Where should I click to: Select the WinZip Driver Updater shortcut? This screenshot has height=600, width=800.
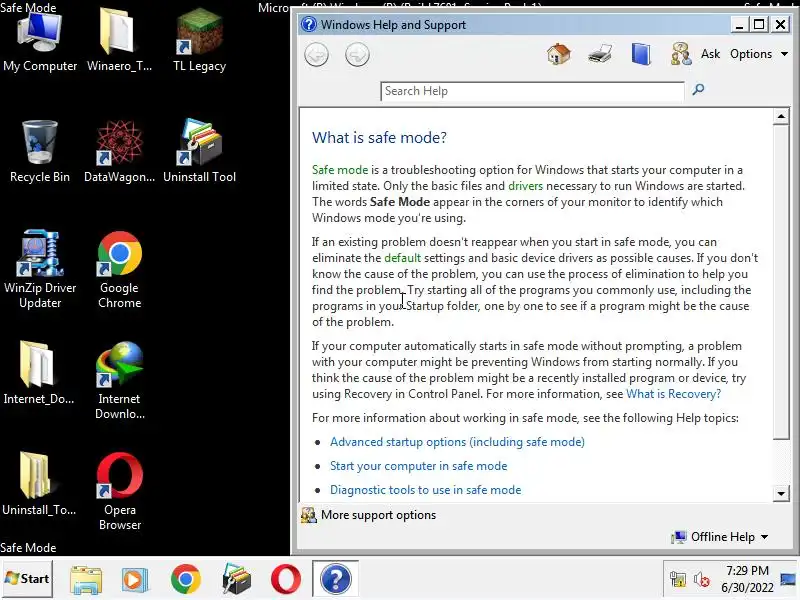(40, 269)
